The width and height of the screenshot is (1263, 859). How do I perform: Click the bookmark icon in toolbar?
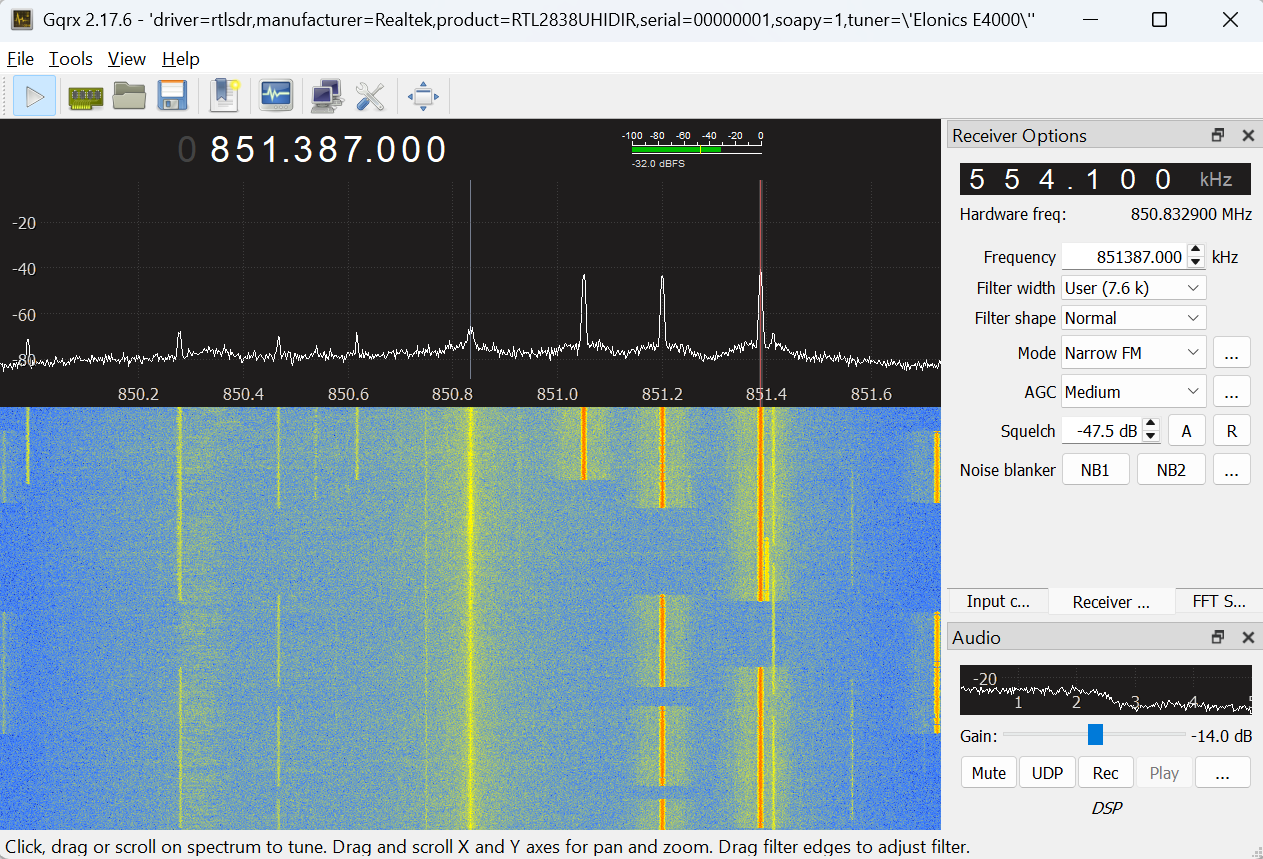pyautogui.click(x=224, y=96)
